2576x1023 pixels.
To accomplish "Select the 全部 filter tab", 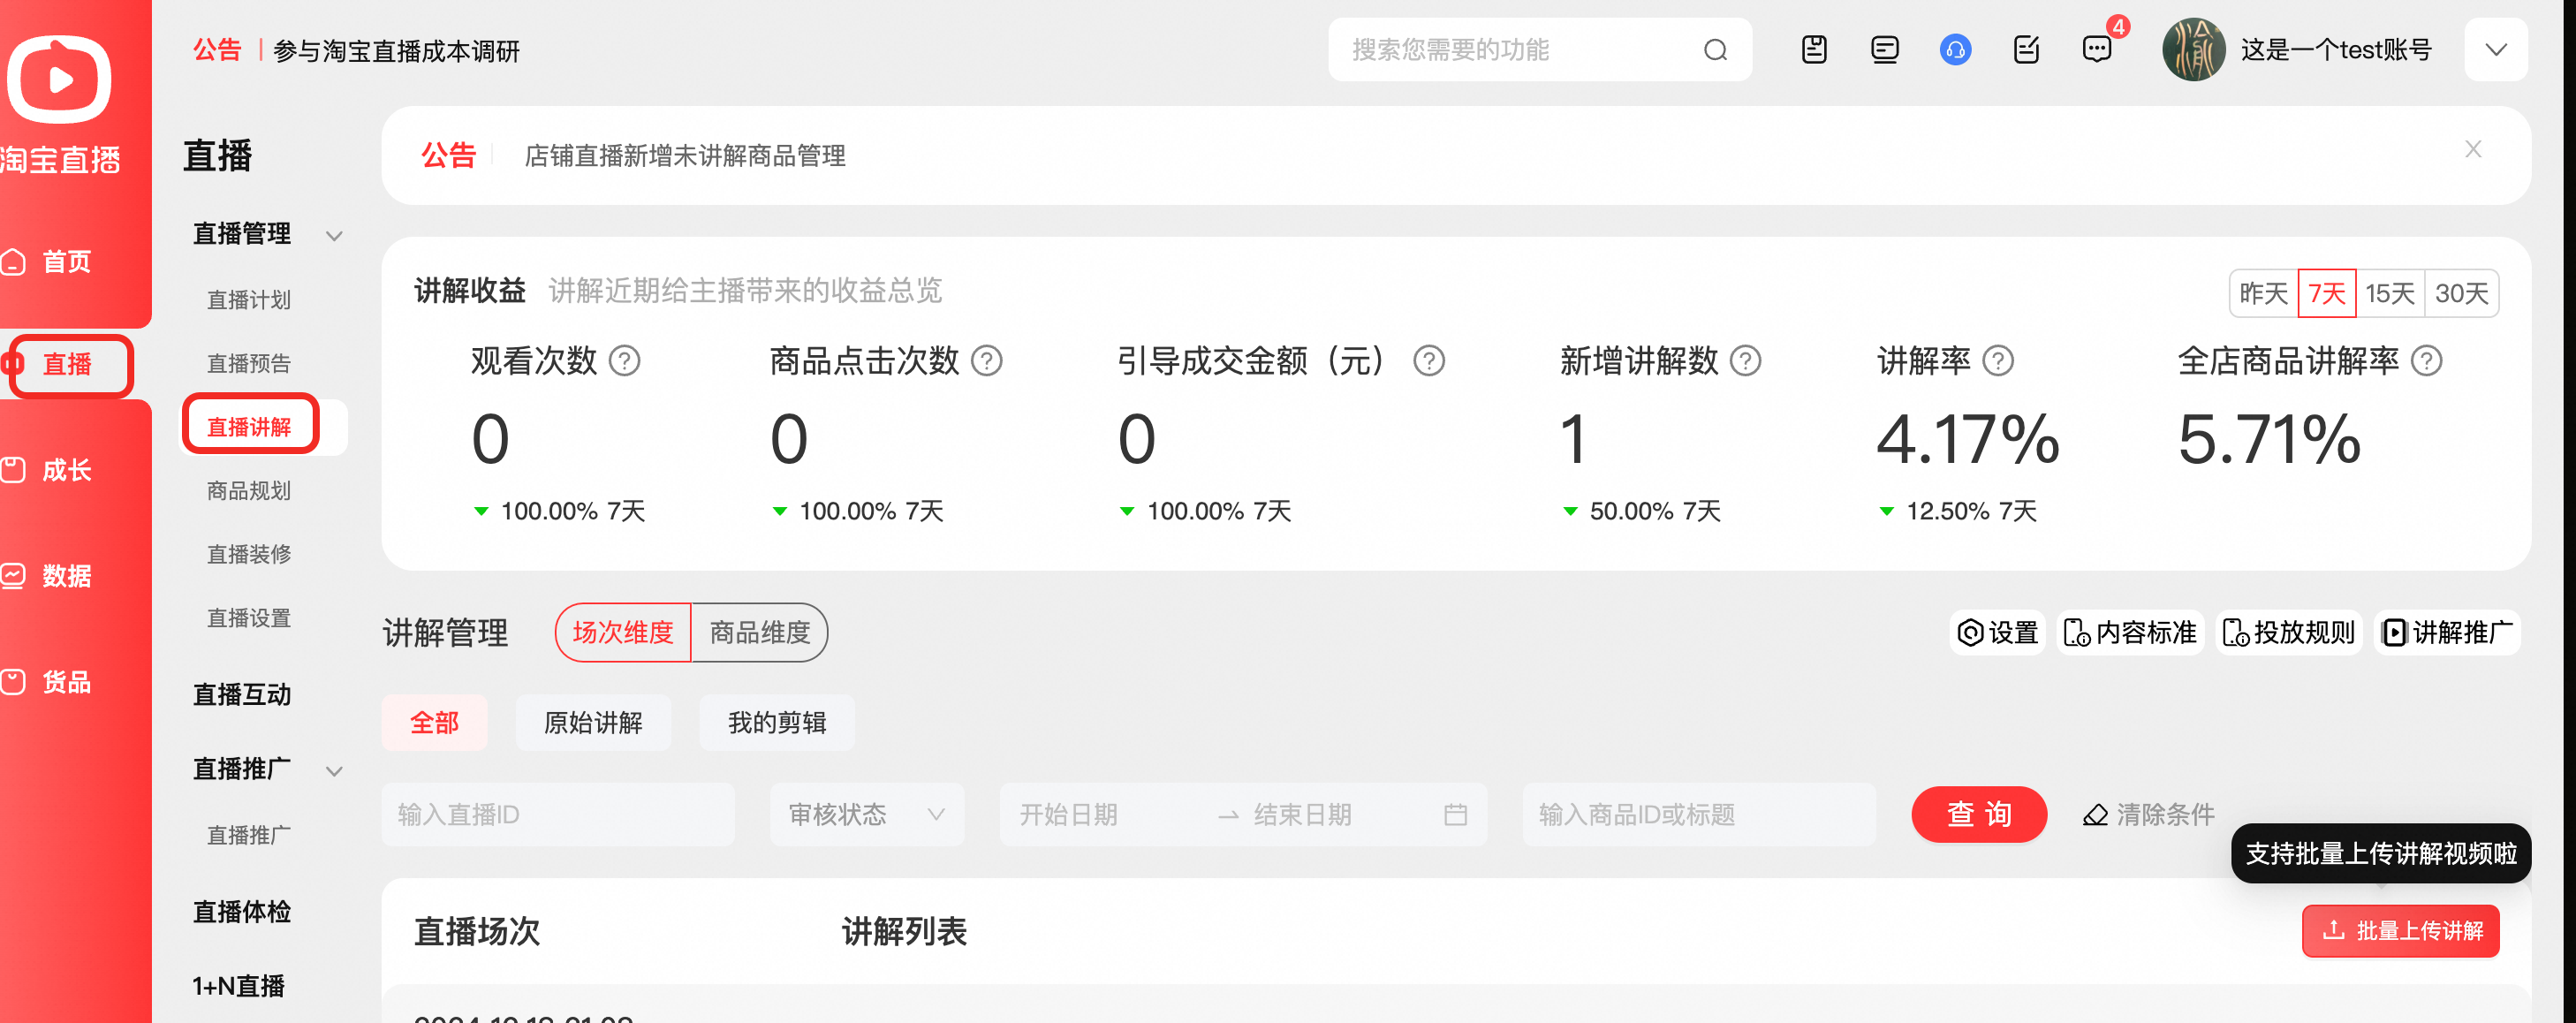I will tap(434, 722).
